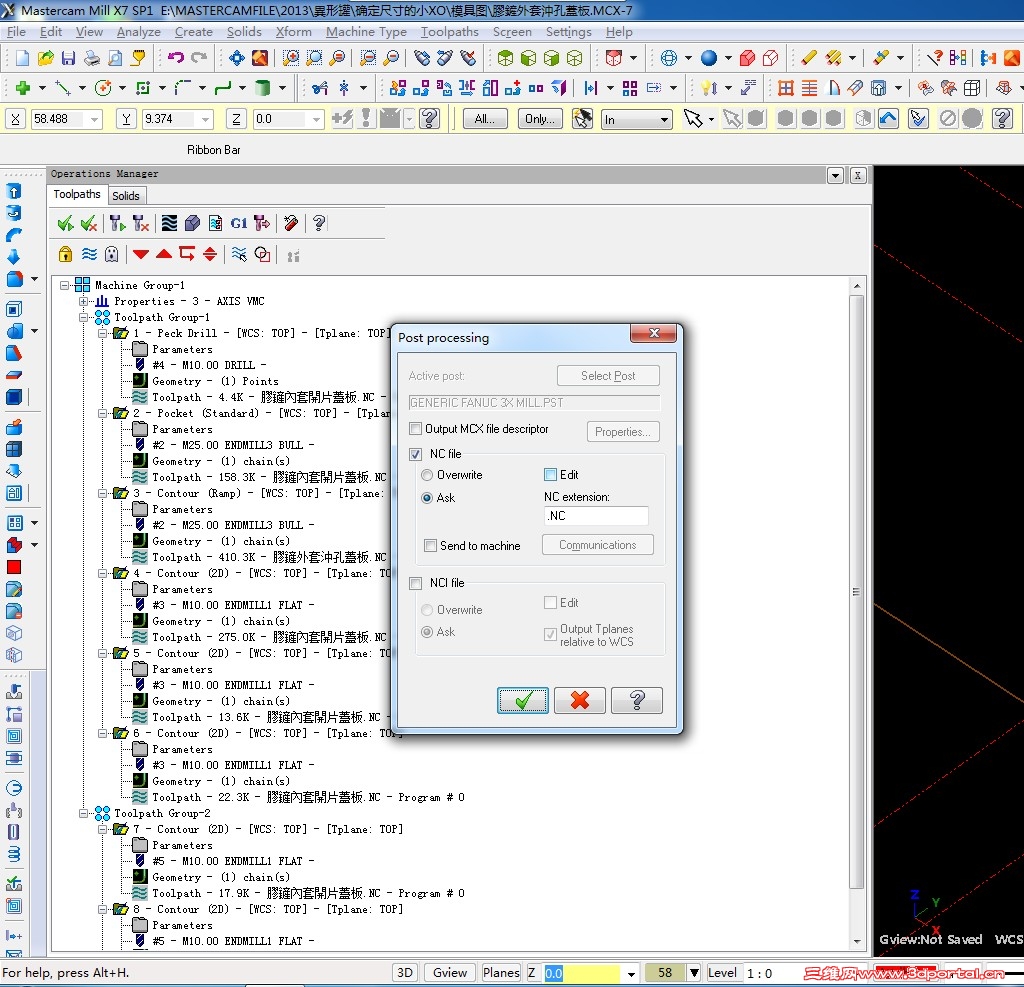Click Operations Manager scrollbar down arrow
Screen dimensions: 1024x987
pos(857,941)
